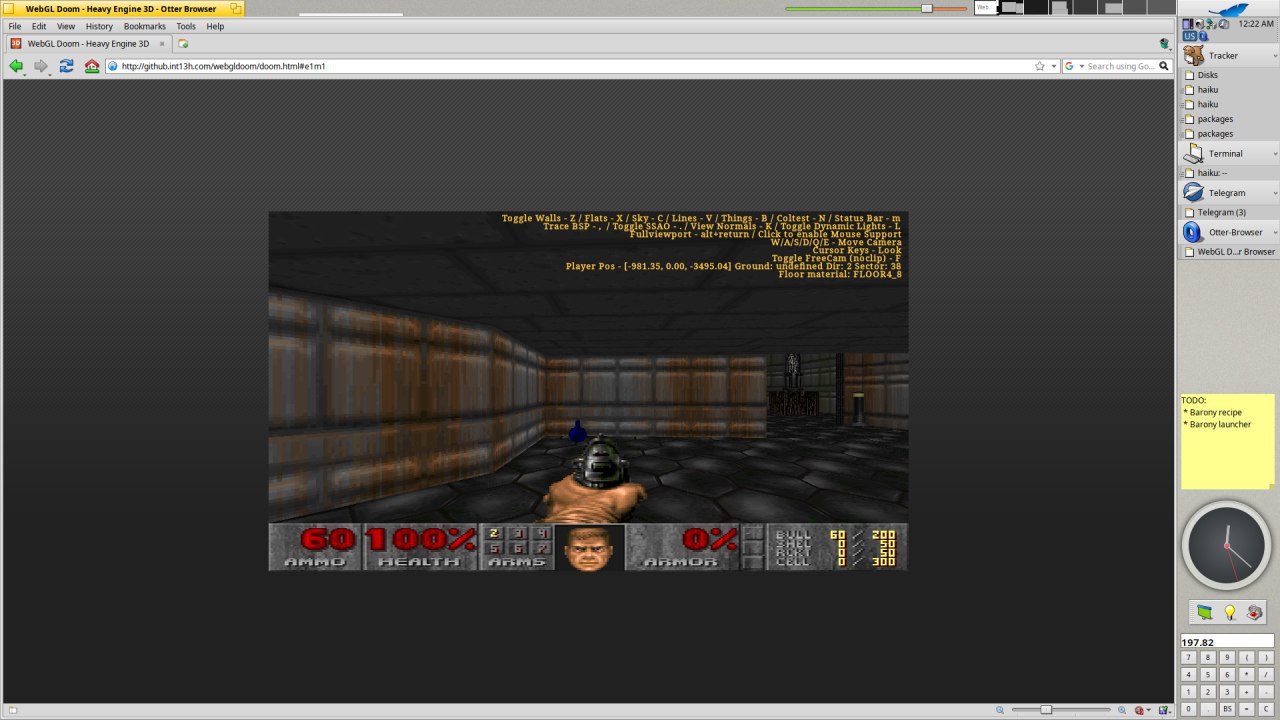1280x720 pixels.
Task: Click calculator equals button
Action: tap(1245, 709)
